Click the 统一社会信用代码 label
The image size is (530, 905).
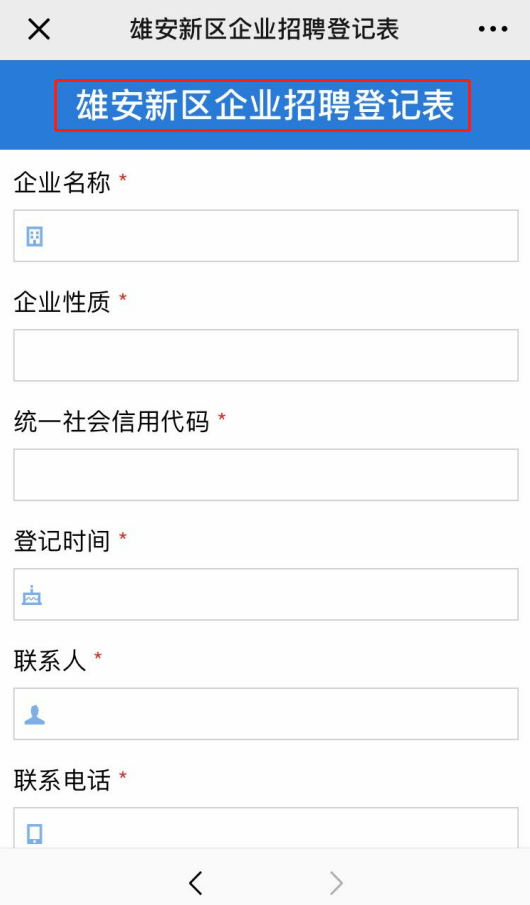point(111,422)
